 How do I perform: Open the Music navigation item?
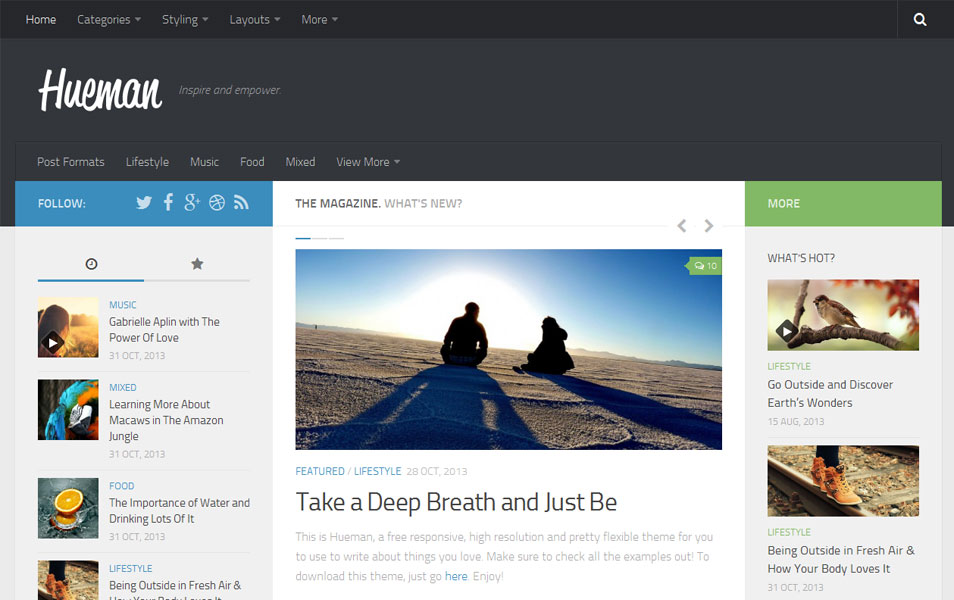click(x=204, y=162)
